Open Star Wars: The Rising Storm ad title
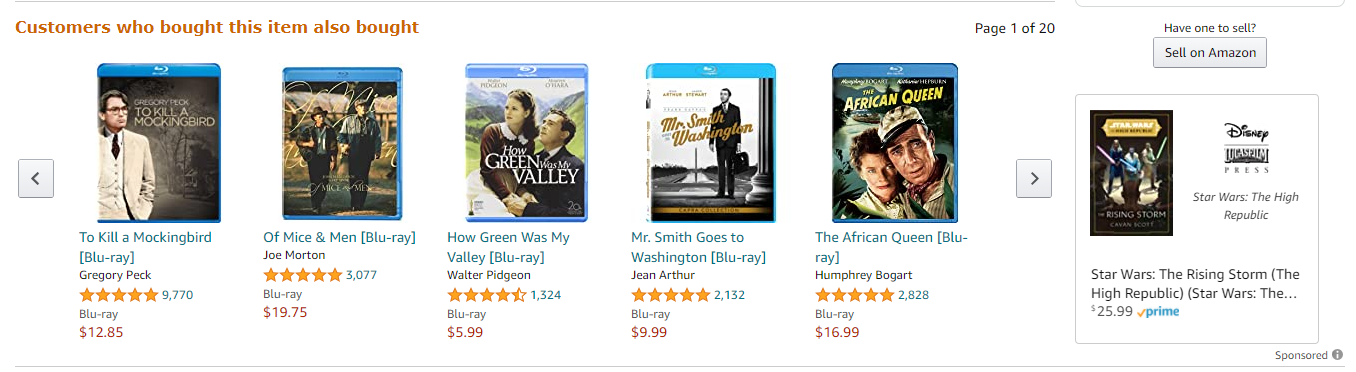 point(1195,284)
